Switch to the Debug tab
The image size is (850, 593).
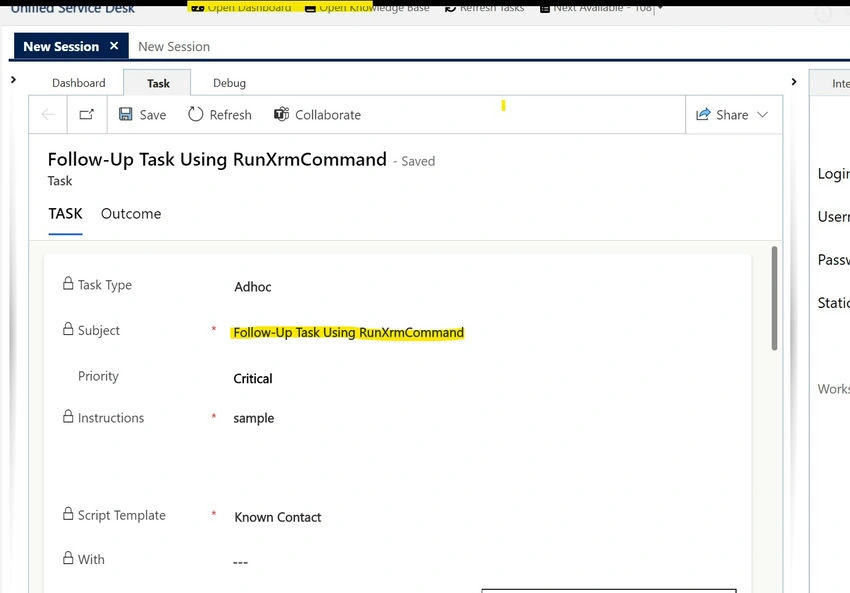click(x=229, y=83)
